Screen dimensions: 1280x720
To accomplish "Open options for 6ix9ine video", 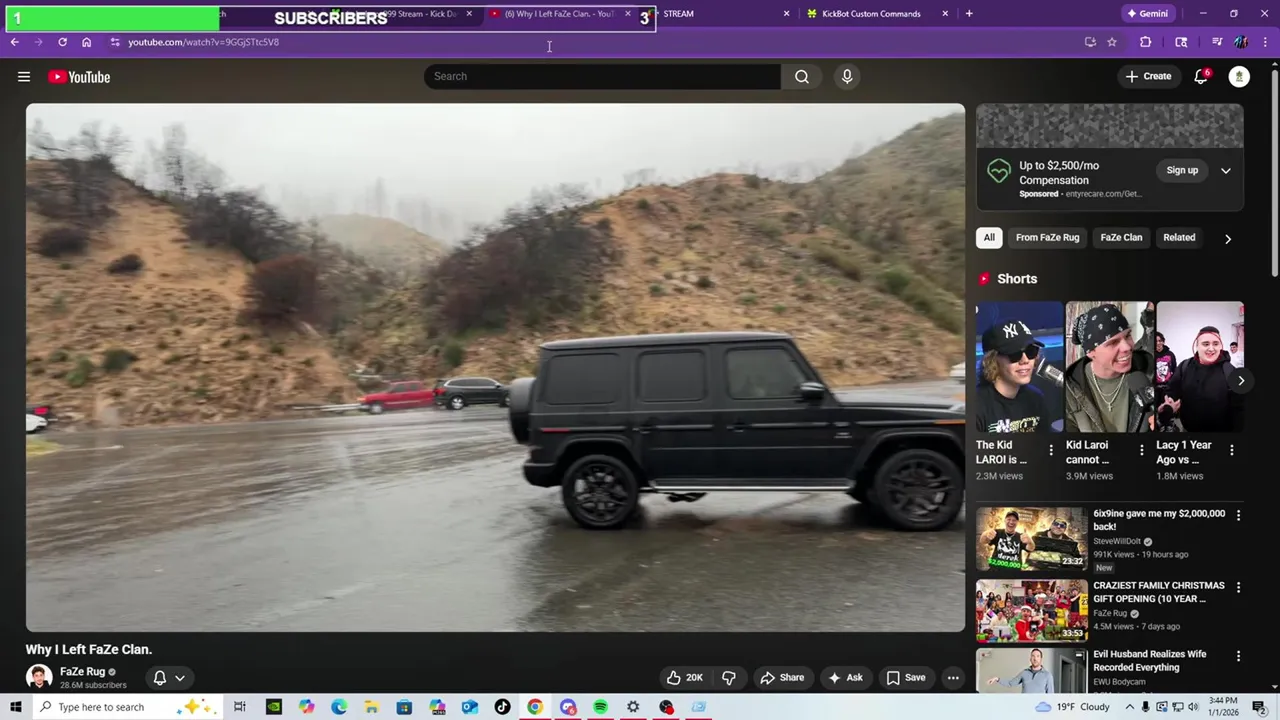I will (x=1238, y=515).
